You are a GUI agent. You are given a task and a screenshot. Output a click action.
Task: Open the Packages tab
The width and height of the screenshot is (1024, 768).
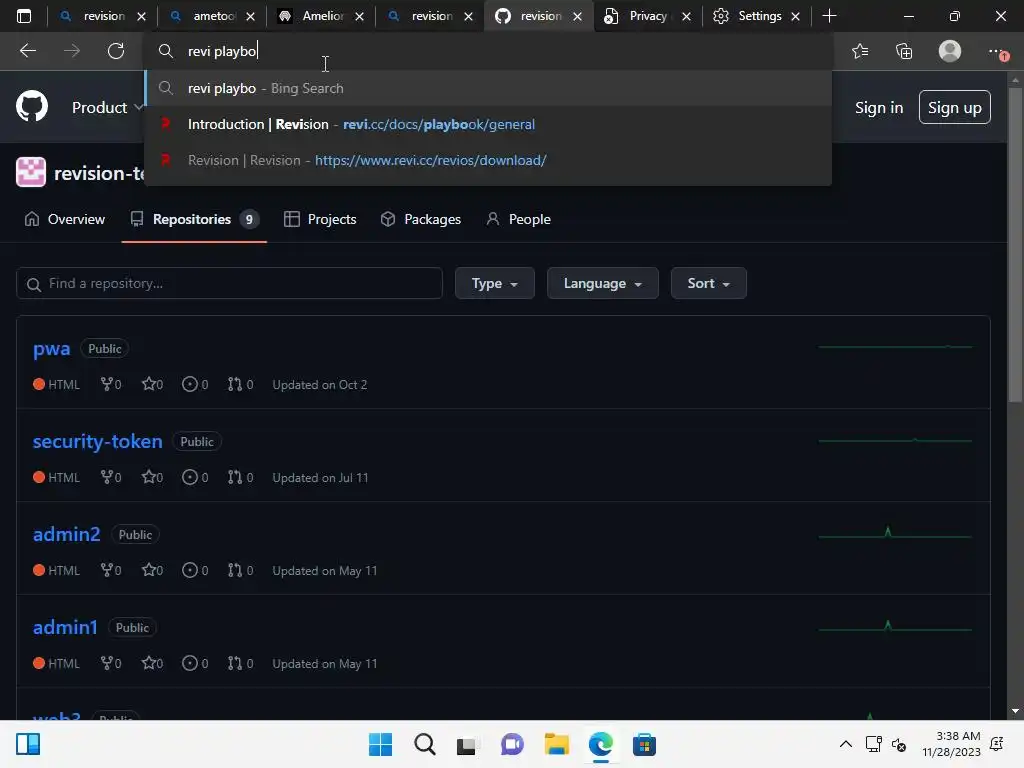click(421, 219)
